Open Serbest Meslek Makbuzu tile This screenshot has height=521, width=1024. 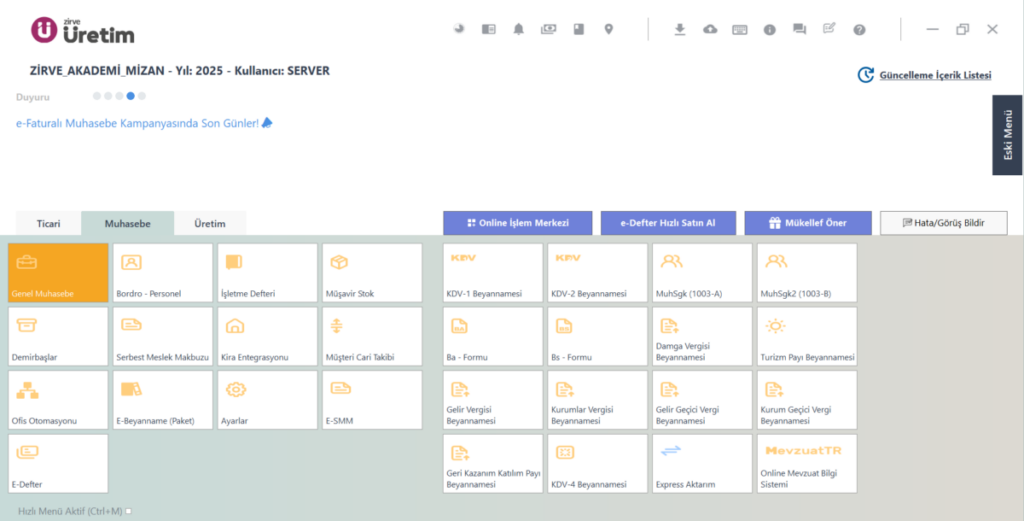click(163, 336)
